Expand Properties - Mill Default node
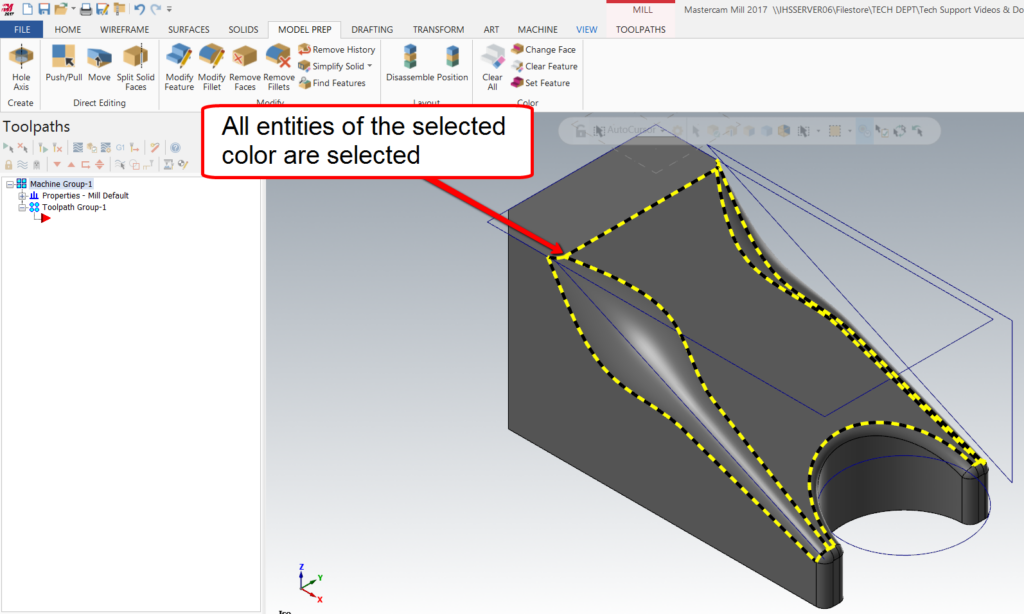The image size is (1024, 614). [x=22, y=196]
